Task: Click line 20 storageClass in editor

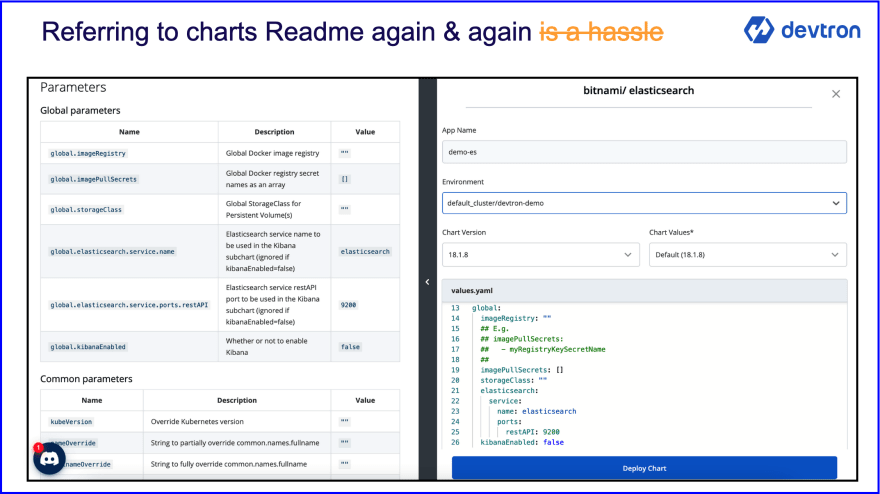Action: (x=513, y=380)
